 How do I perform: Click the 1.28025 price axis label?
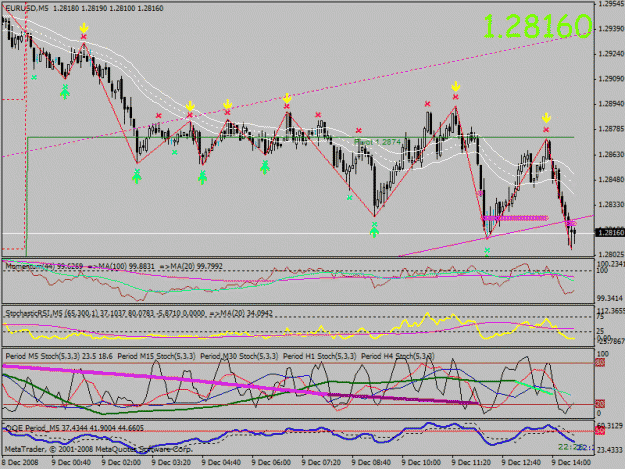click(x=611, y=254)
